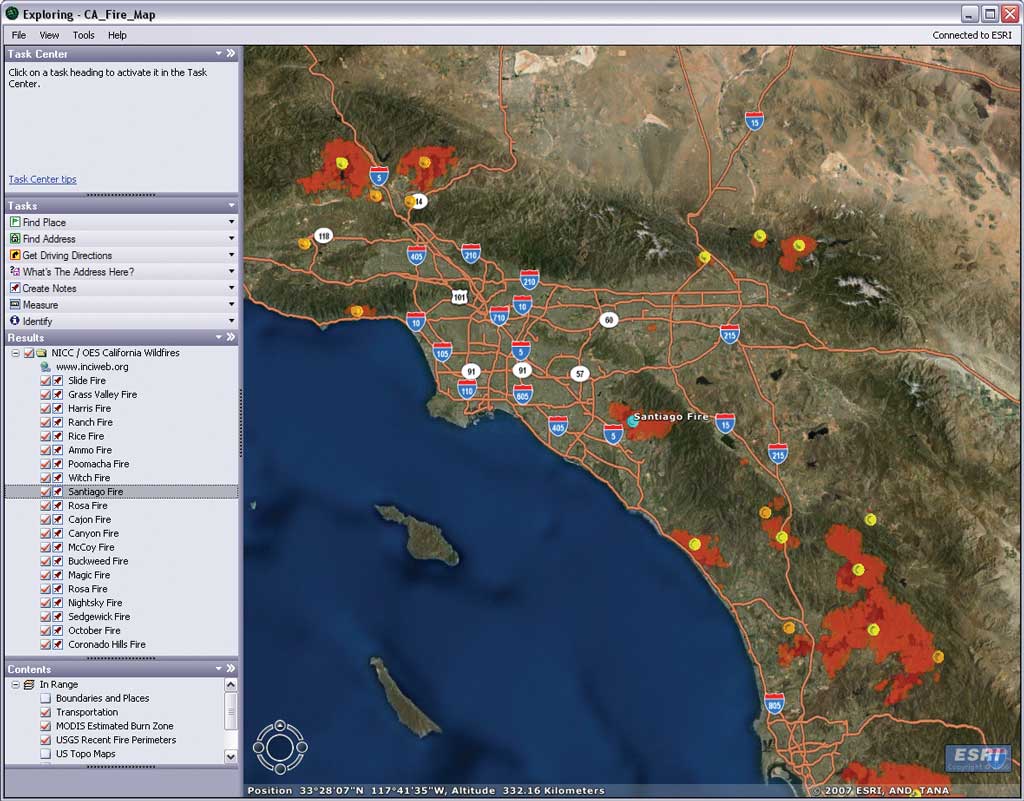
Task: Click the Identify info icon
Action: pyautogui.click(x=15, y=321)
